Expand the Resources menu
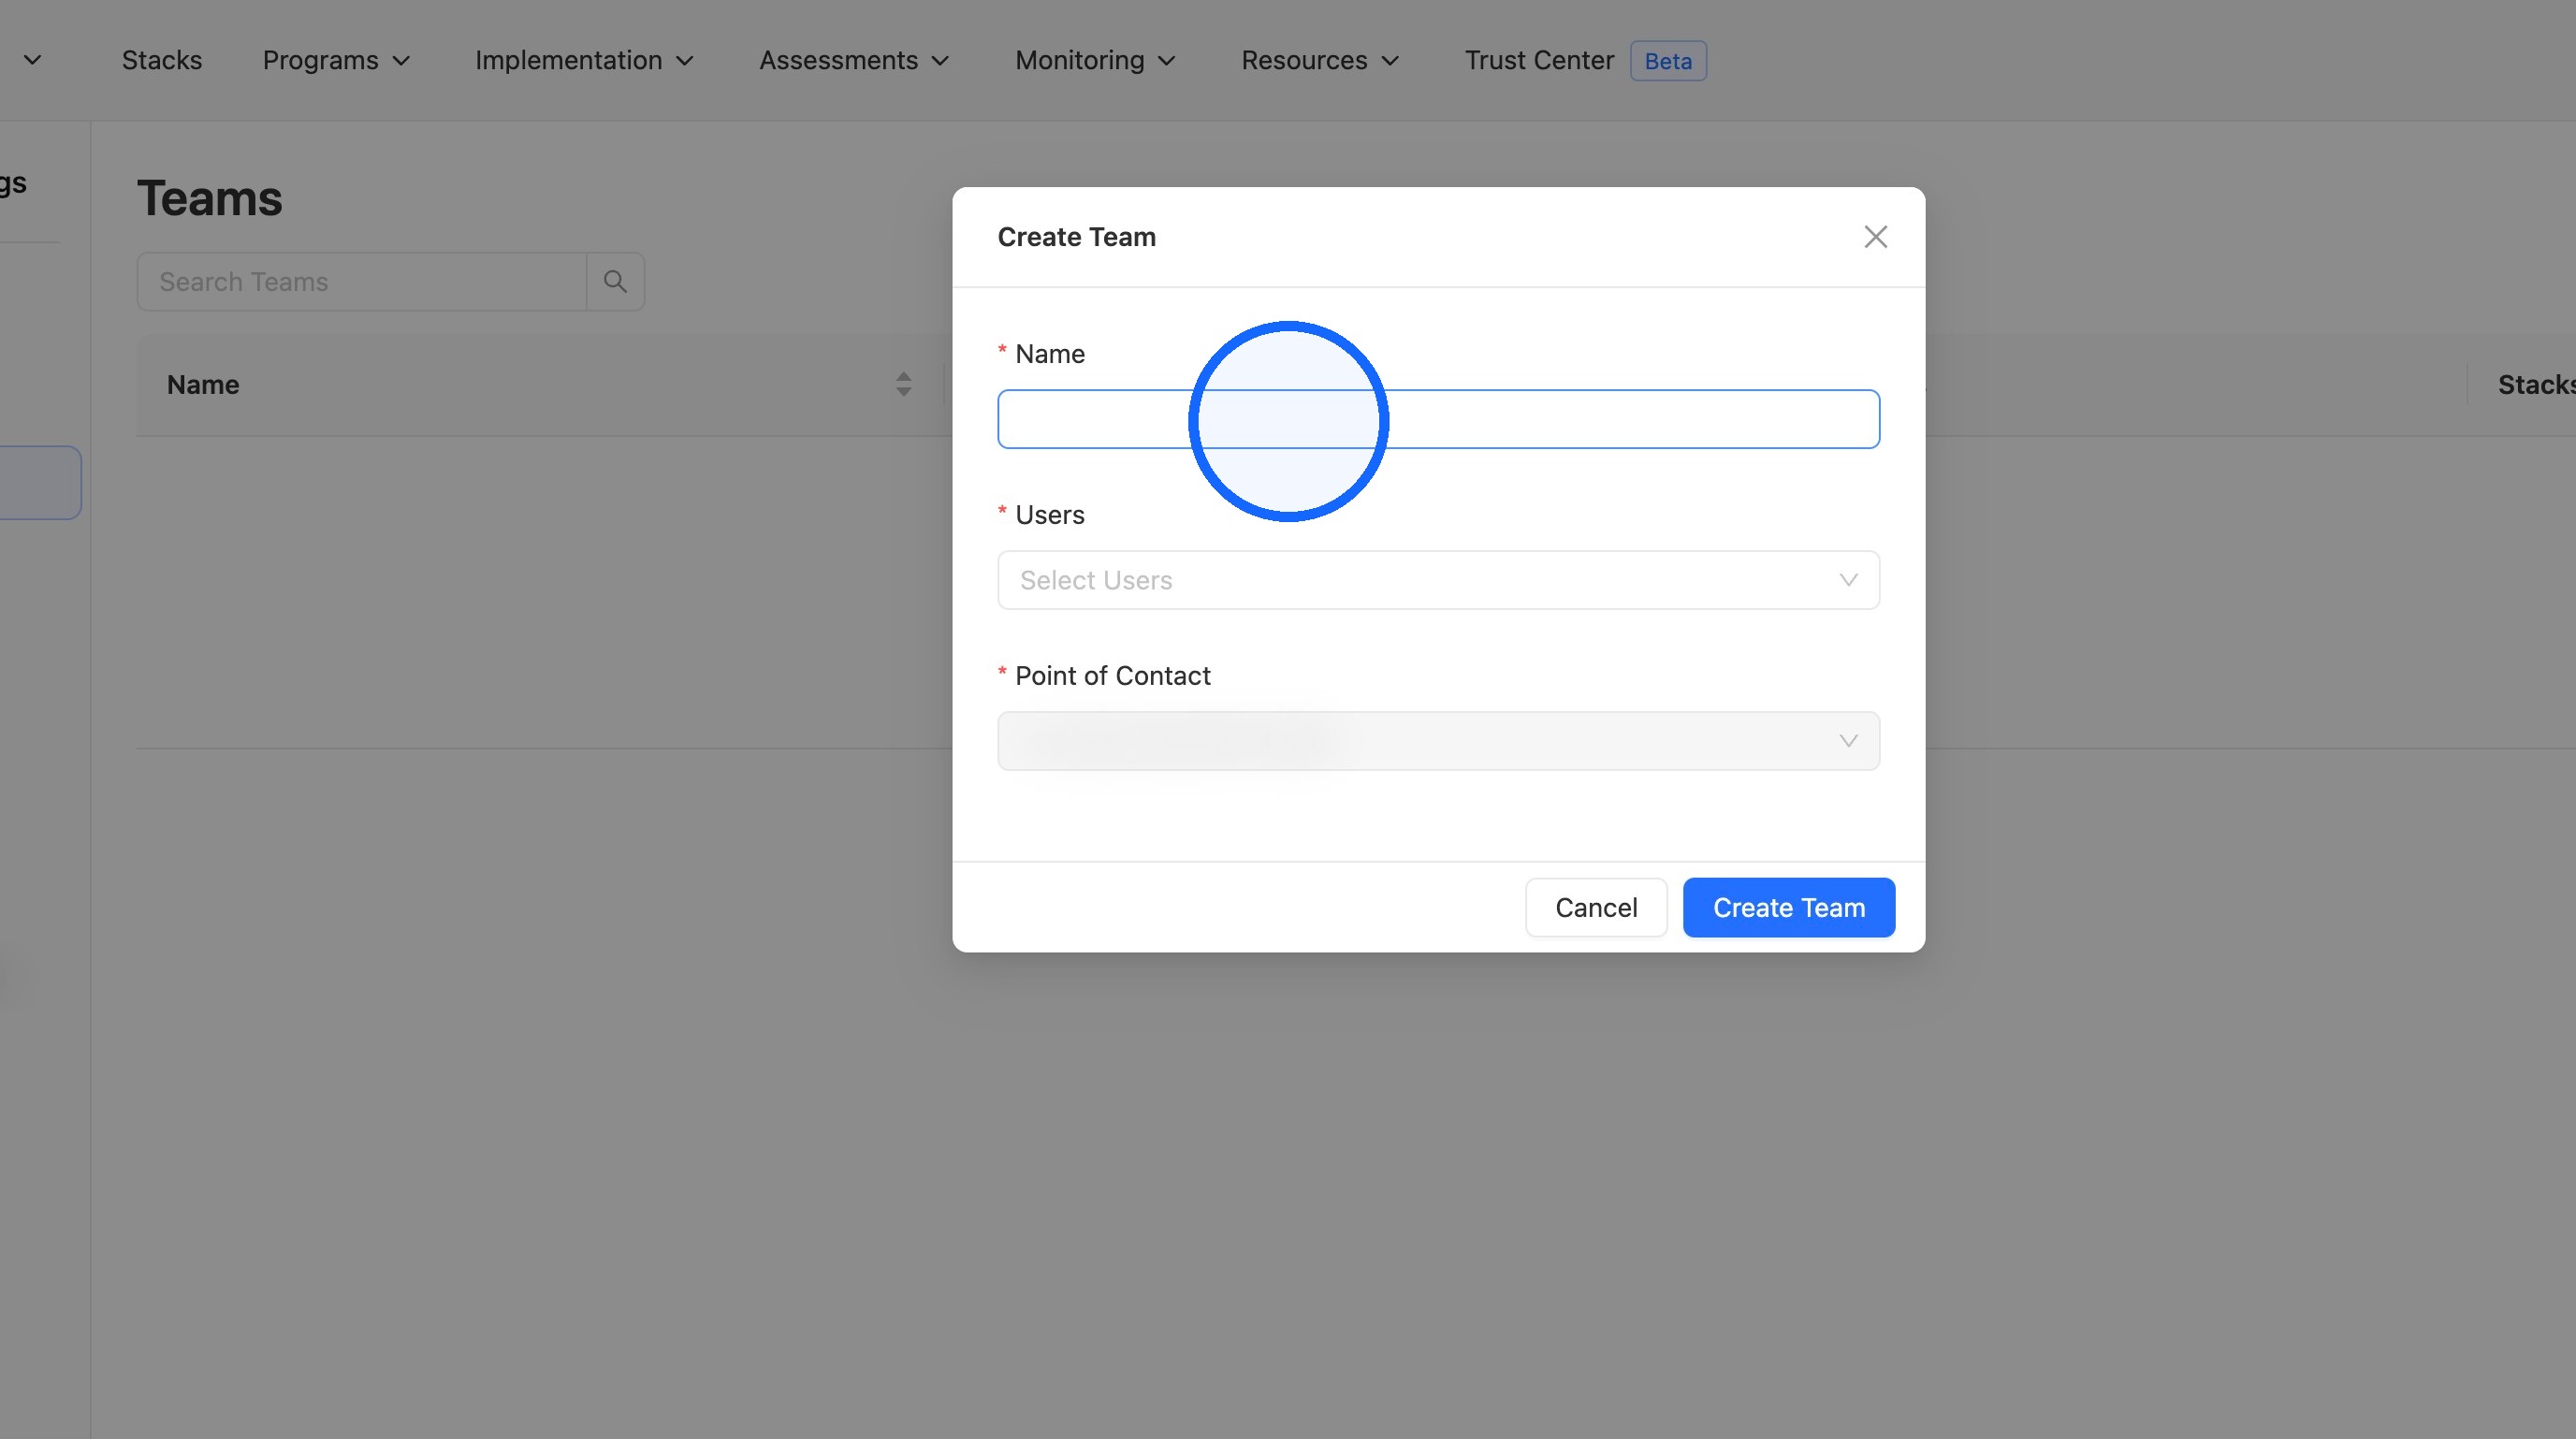The height and width of the screenshot is (1439, 2576). 1320,61
